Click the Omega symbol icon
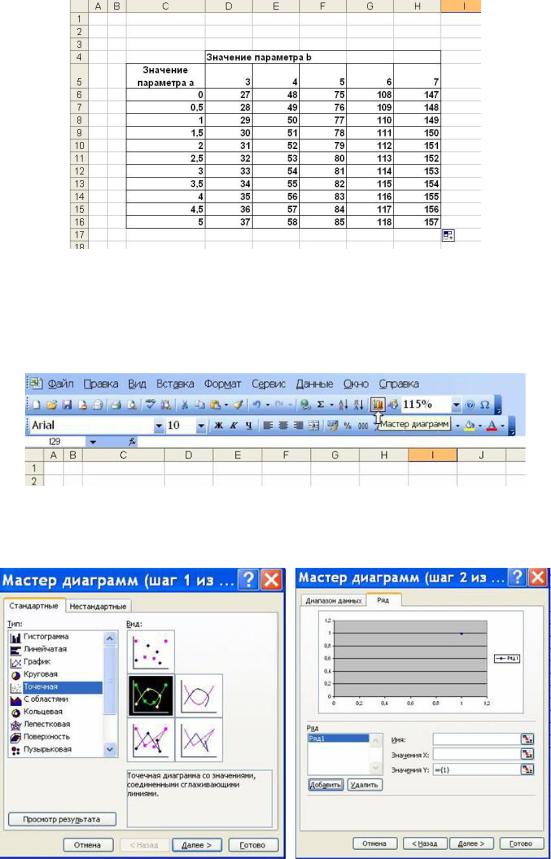Screen dimensions: 551x859 [x=485, y=405]
